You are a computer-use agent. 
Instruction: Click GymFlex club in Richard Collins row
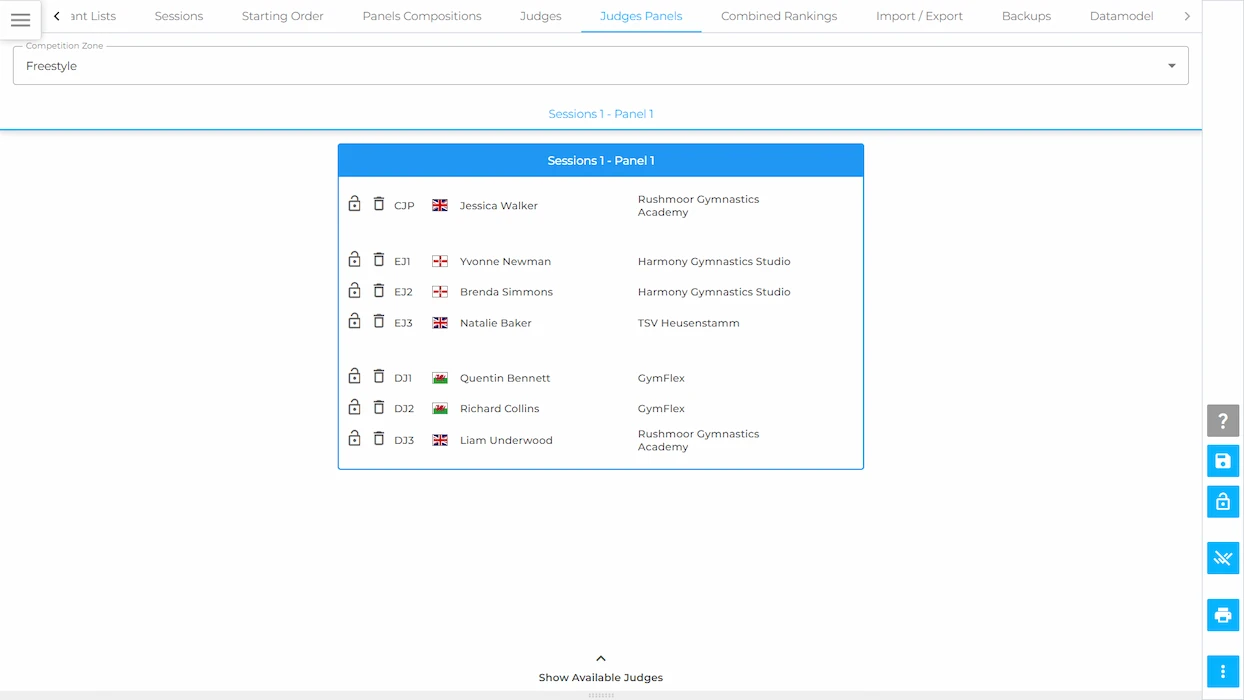click(661, 409)
